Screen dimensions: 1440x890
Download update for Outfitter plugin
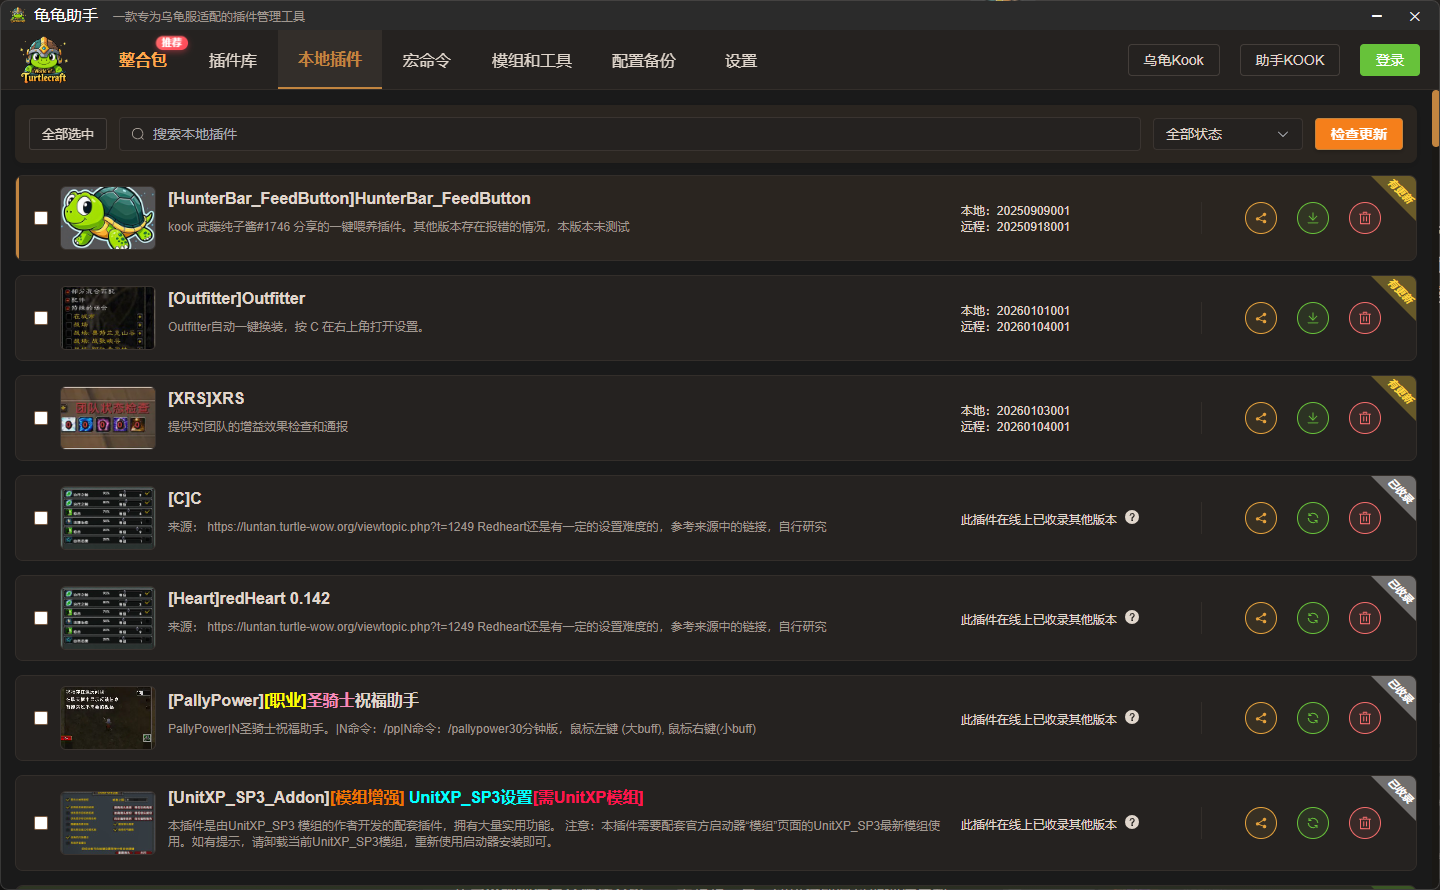pyautogui.click(x=1312, y=318)
